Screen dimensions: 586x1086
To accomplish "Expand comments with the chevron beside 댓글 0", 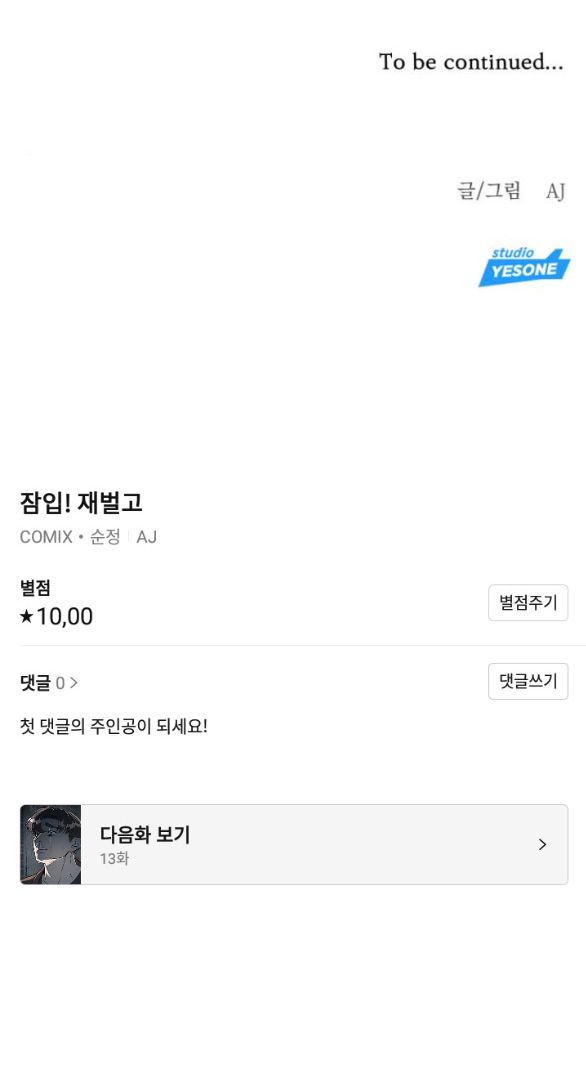I will pyautogui.click(x=74, y=683).
